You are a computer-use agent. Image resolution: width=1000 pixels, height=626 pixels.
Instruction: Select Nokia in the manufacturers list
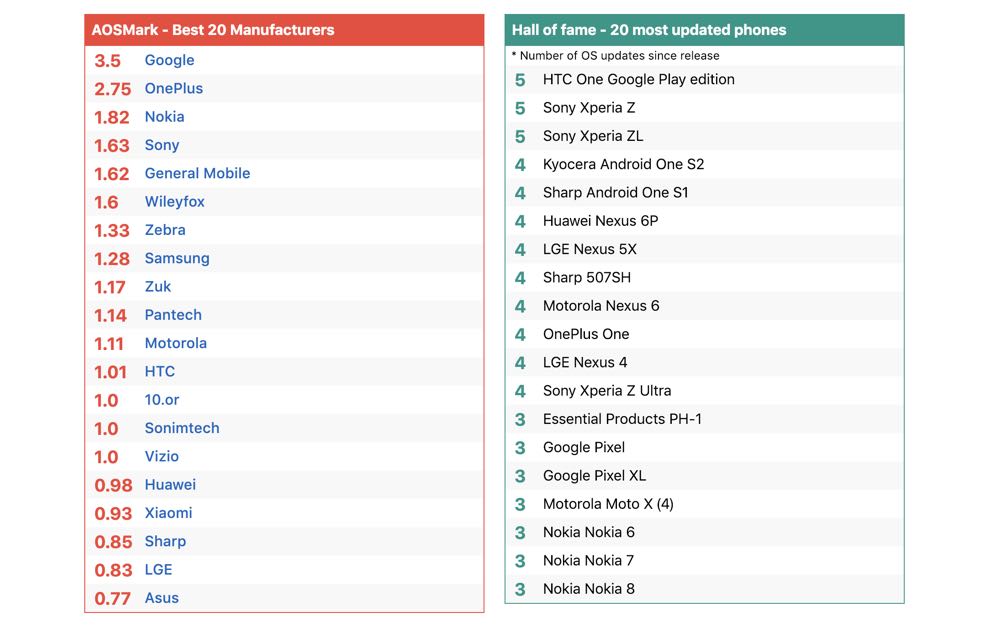point(164,117)
